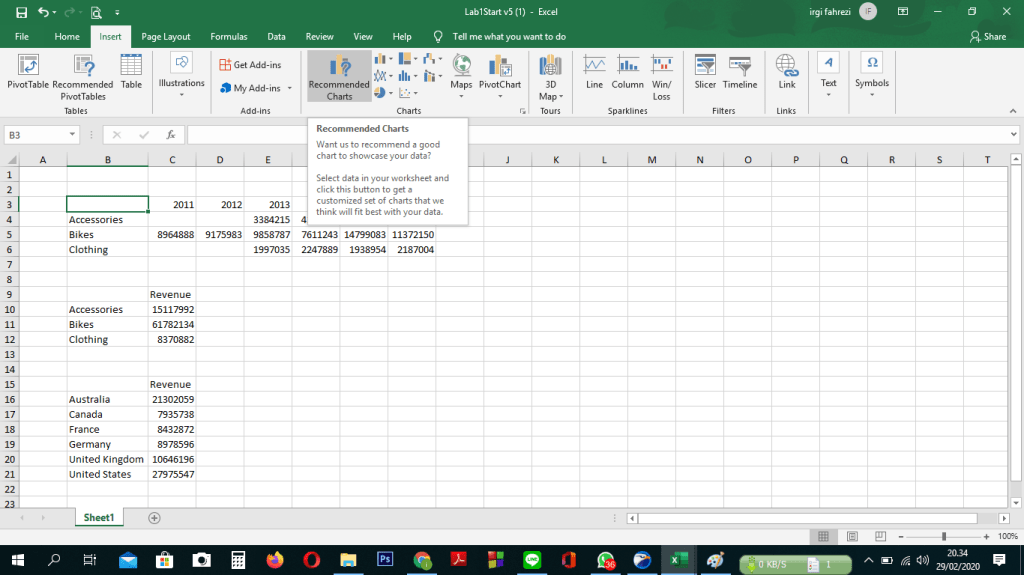Switch to Page Layout view in status bar
1024x575 pixels.
(852, 537)
